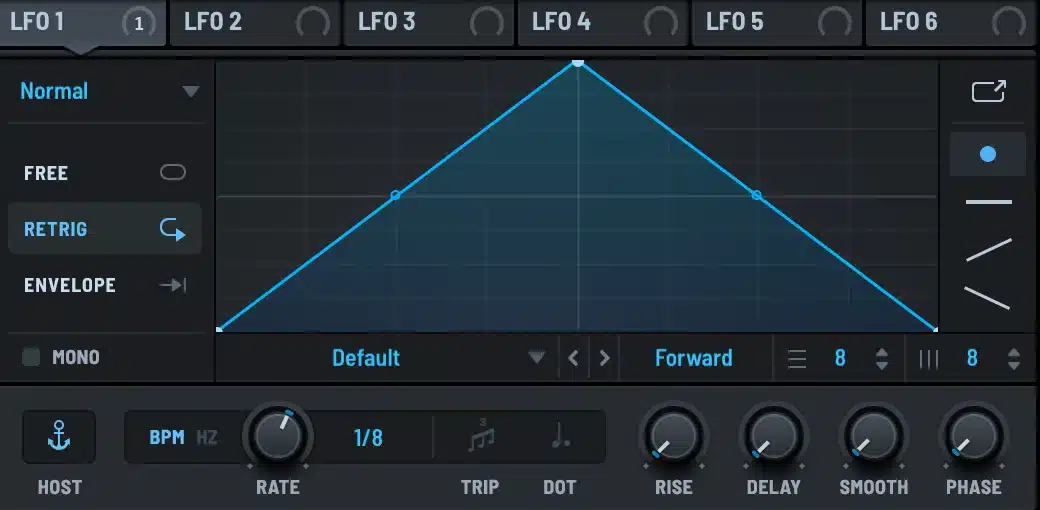The height and width of the screenshot is (510, 1040).
Task: Click the dropdown arrow beside Normal
Action: pos(191,92)
